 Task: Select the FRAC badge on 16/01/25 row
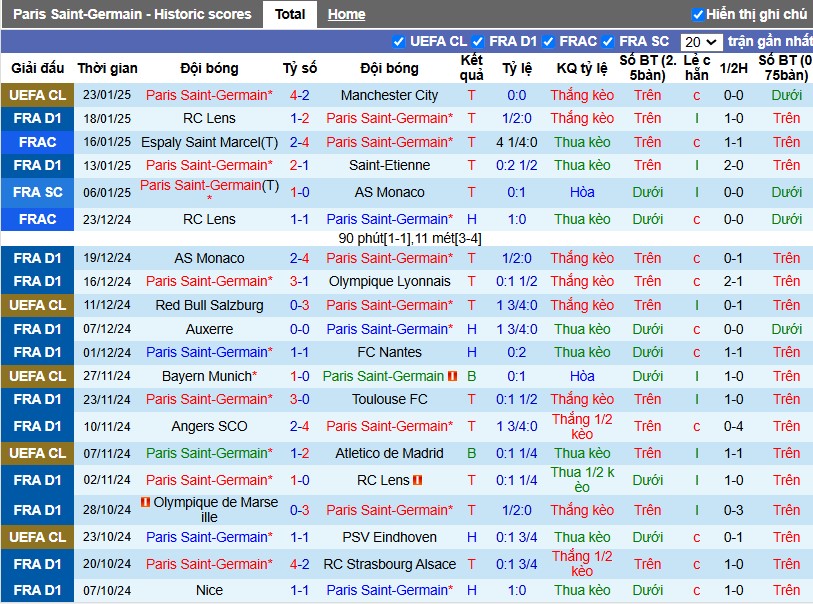(x=37, y=142)
